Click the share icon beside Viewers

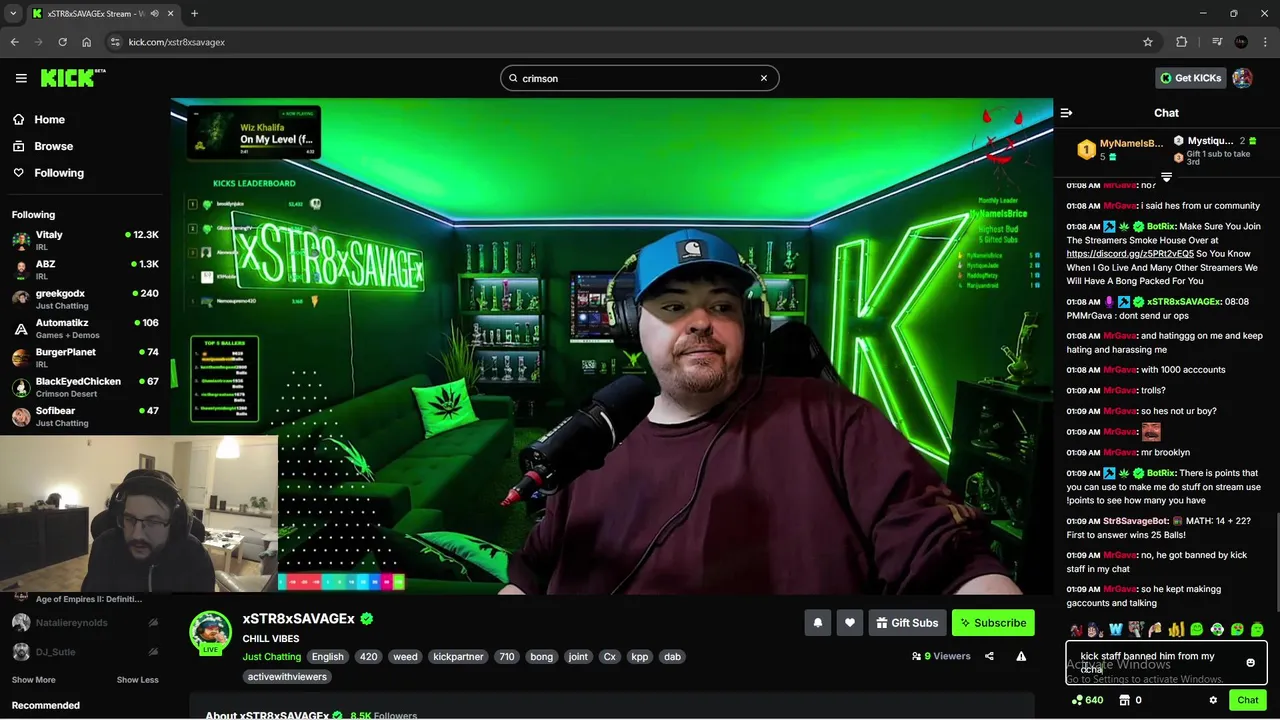pos(989,656)
